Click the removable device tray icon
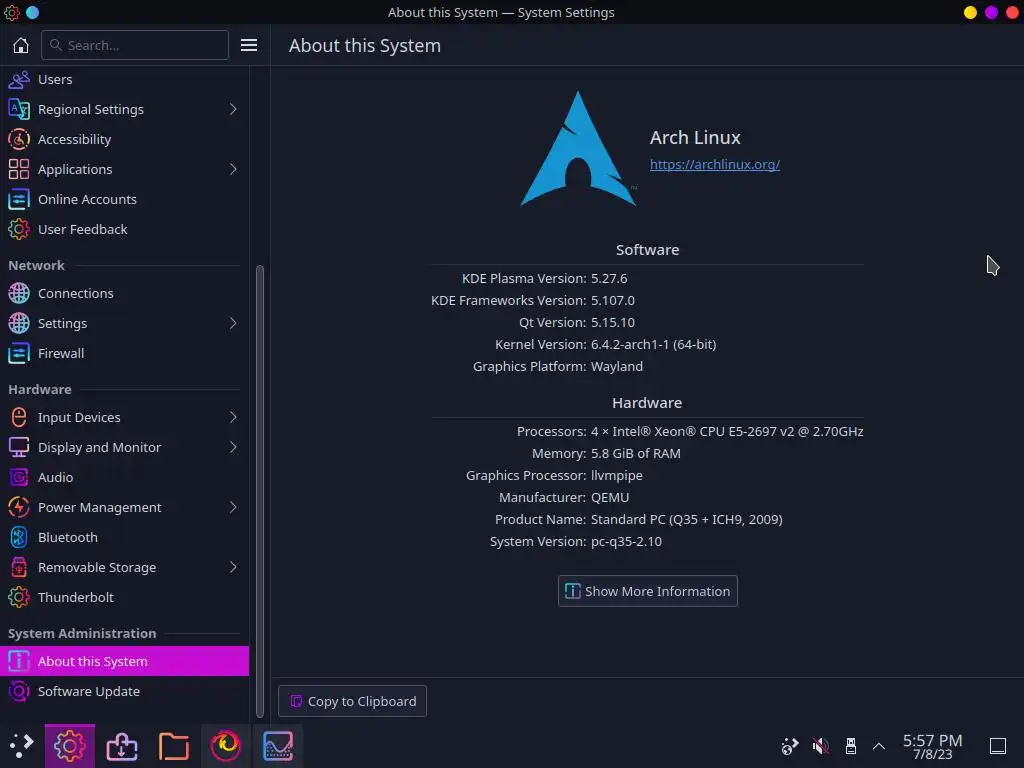 (x=850, y=746)
